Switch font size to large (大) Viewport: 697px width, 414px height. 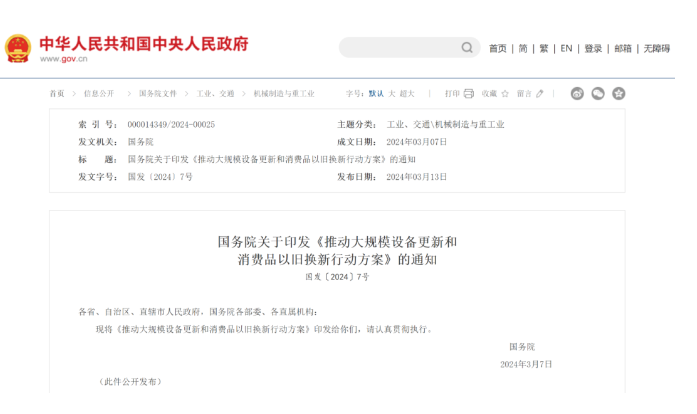click(392, 94)
